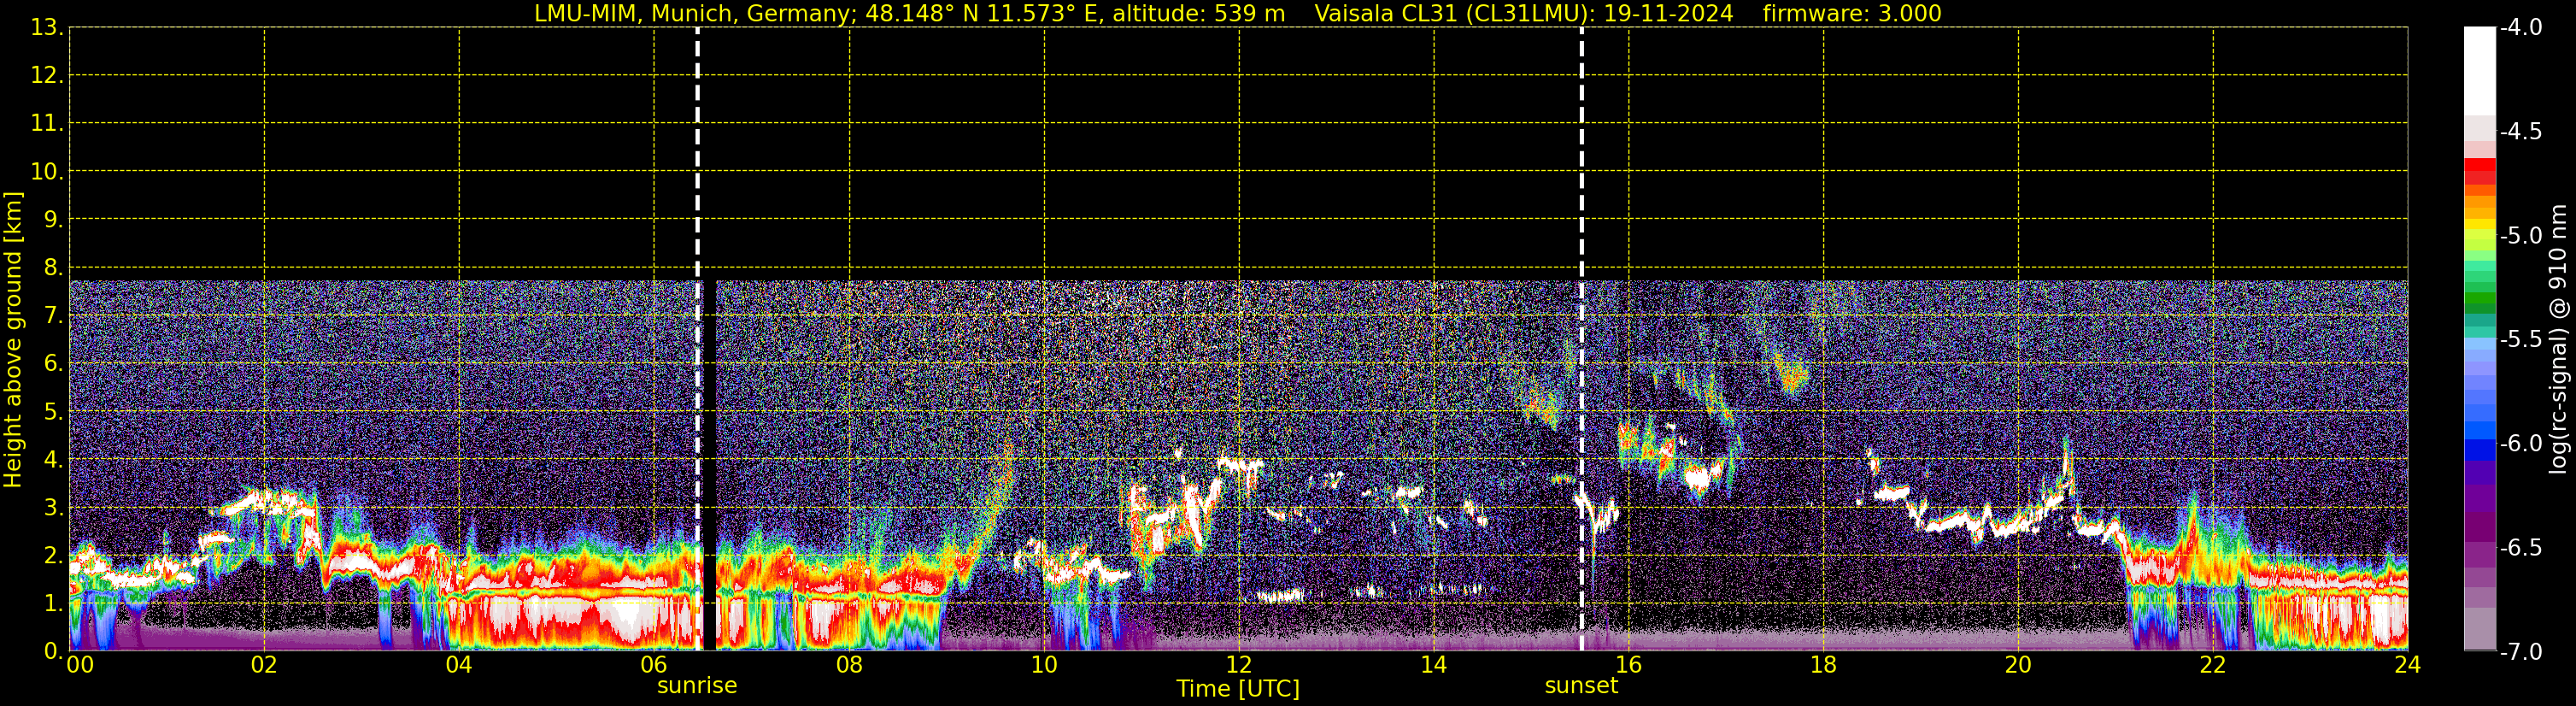Click the 'Height above ground [km]' axis label

pos(13,340)
